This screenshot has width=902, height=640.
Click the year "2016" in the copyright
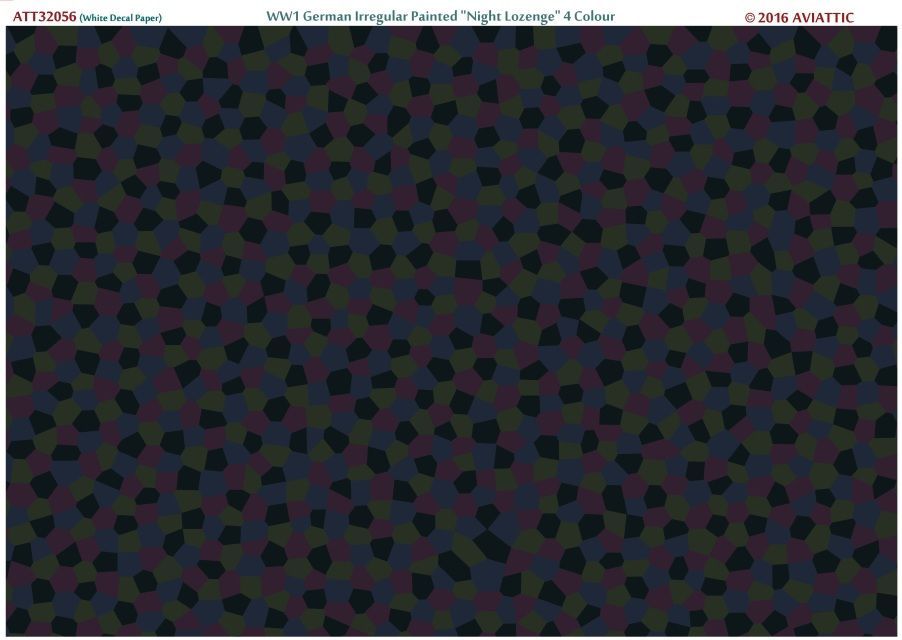[x=775, y=18]
